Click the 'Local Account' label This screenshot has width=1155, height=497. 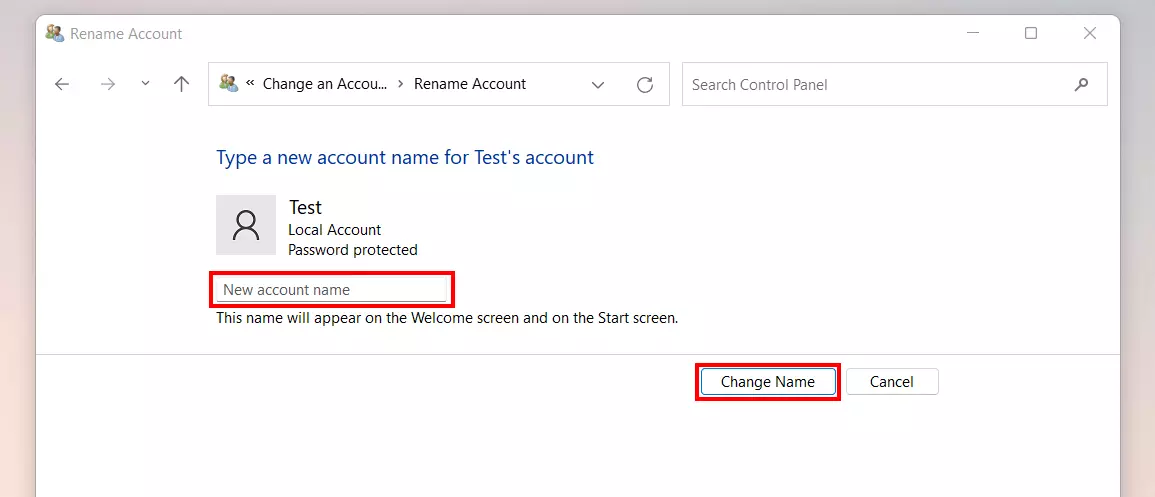[x=334, y=230]
